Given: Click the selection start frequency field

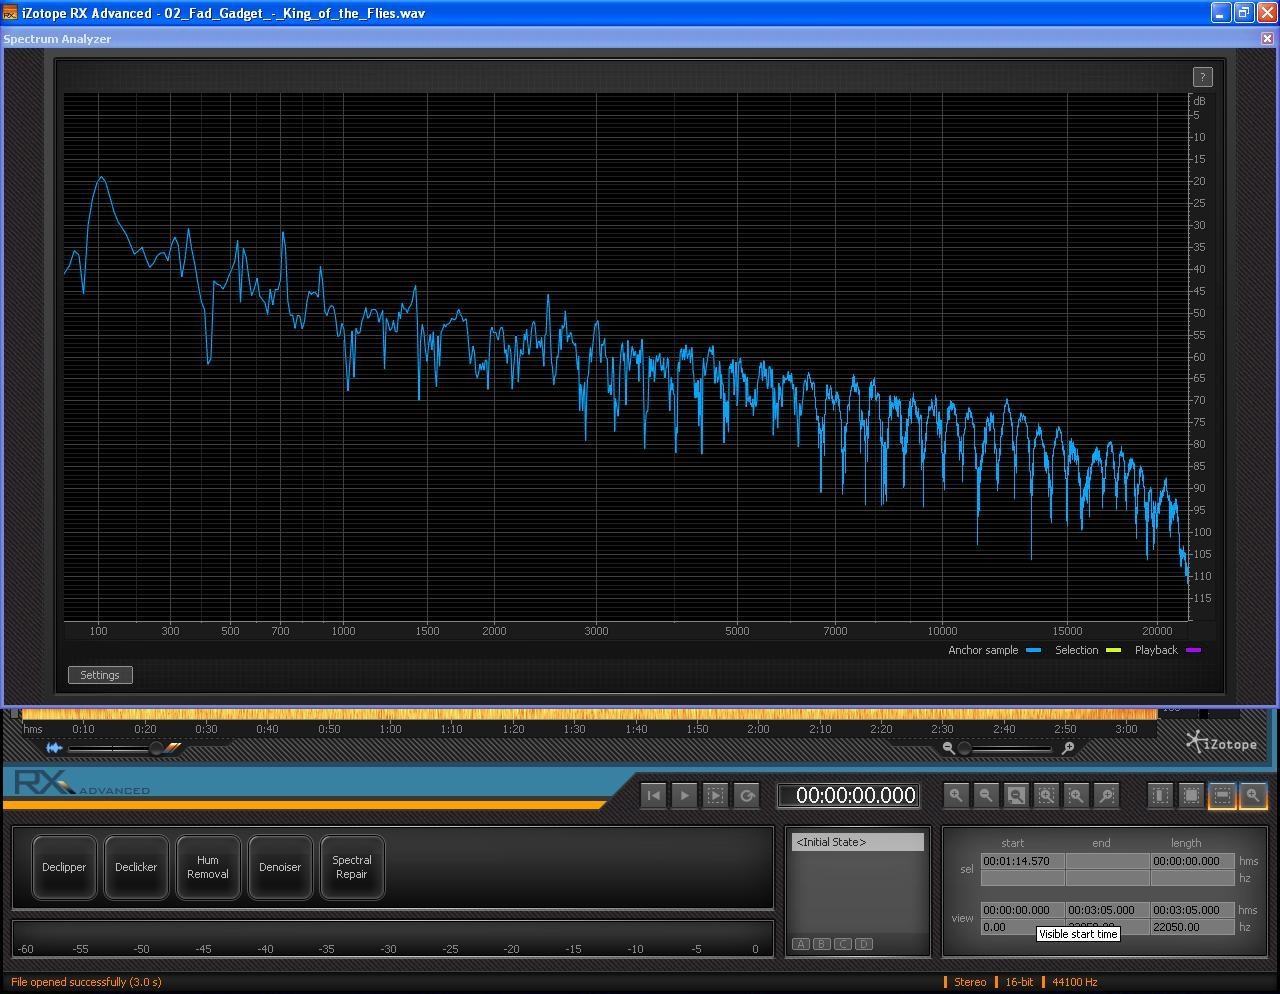Looking at the screenshot, I should pos(1022,878).
